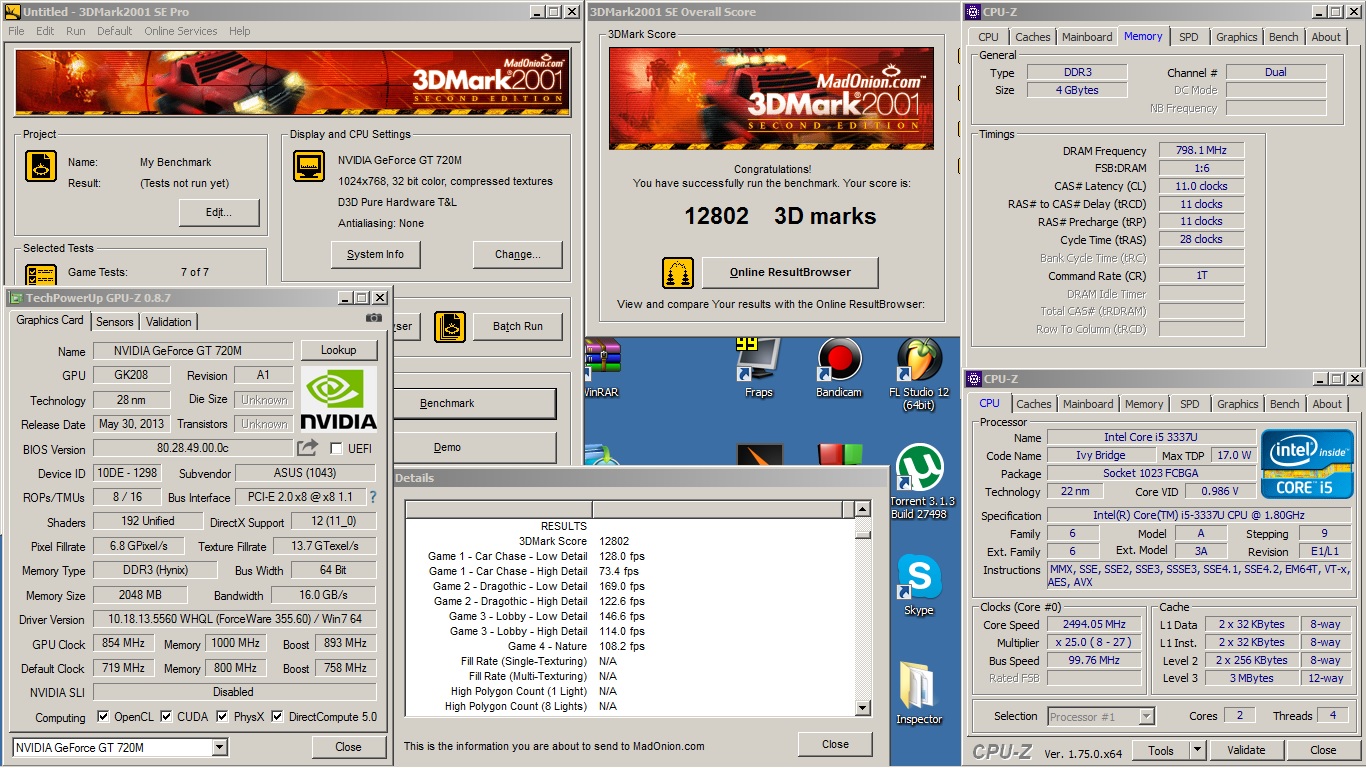1366x768 pixels.
Task: Switch to the Sensors tab in GPU-Z
Action: click(115, 322)
